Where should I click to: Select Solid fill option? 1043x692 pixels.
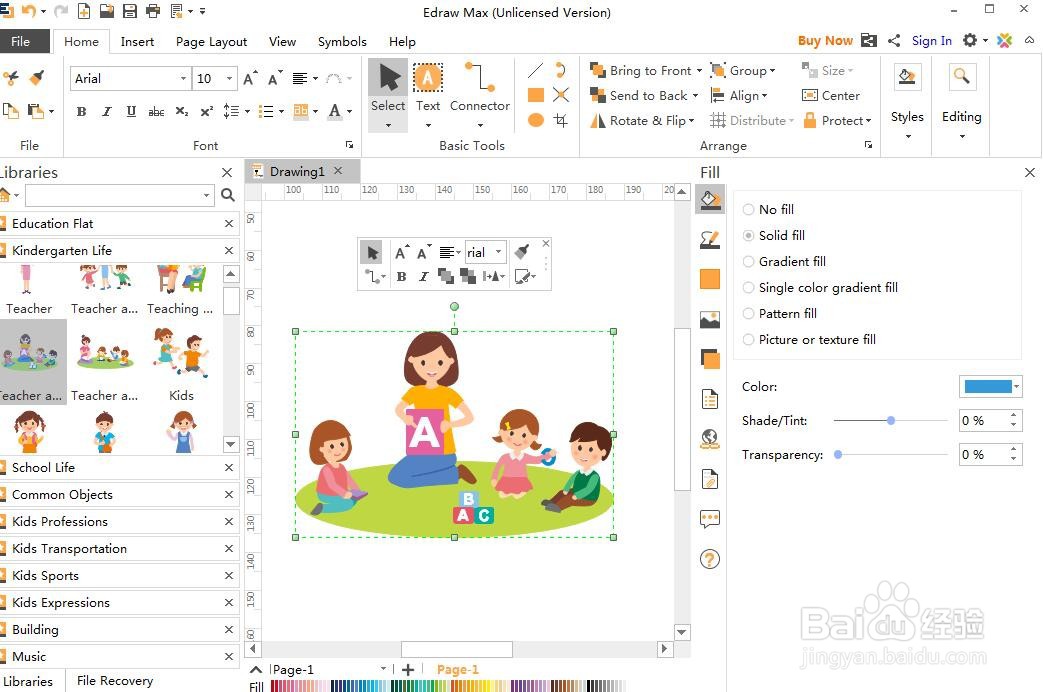coord(774,235)
